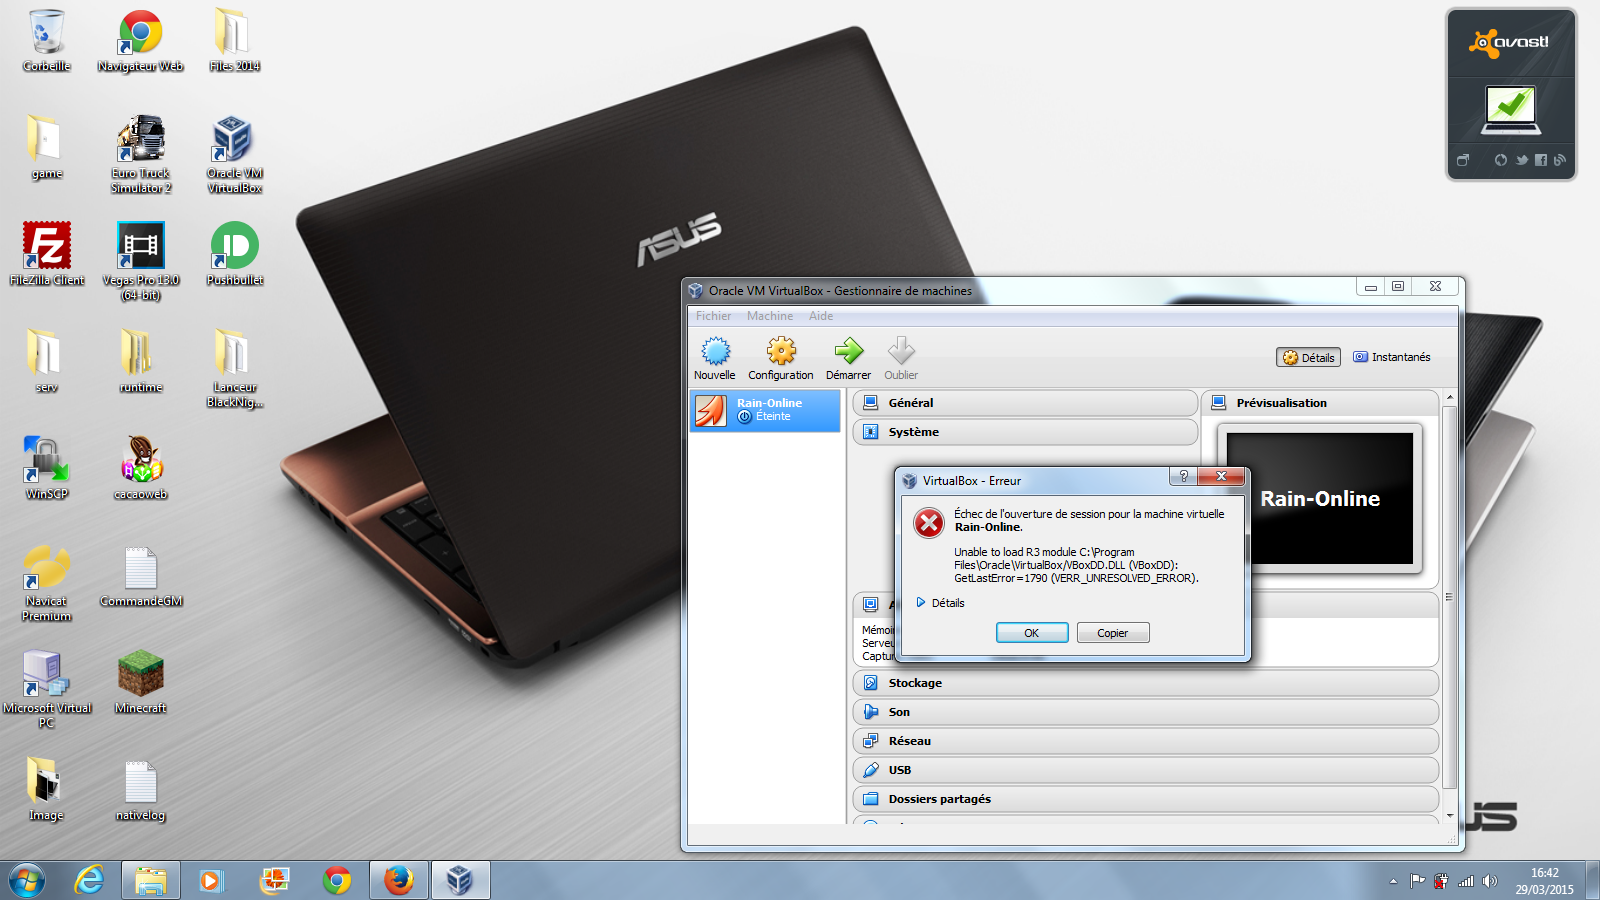Click the Rain-Online preview thumbnail
The height and width of the screenshot is (900, 1600).
(x=1320, y=498)
